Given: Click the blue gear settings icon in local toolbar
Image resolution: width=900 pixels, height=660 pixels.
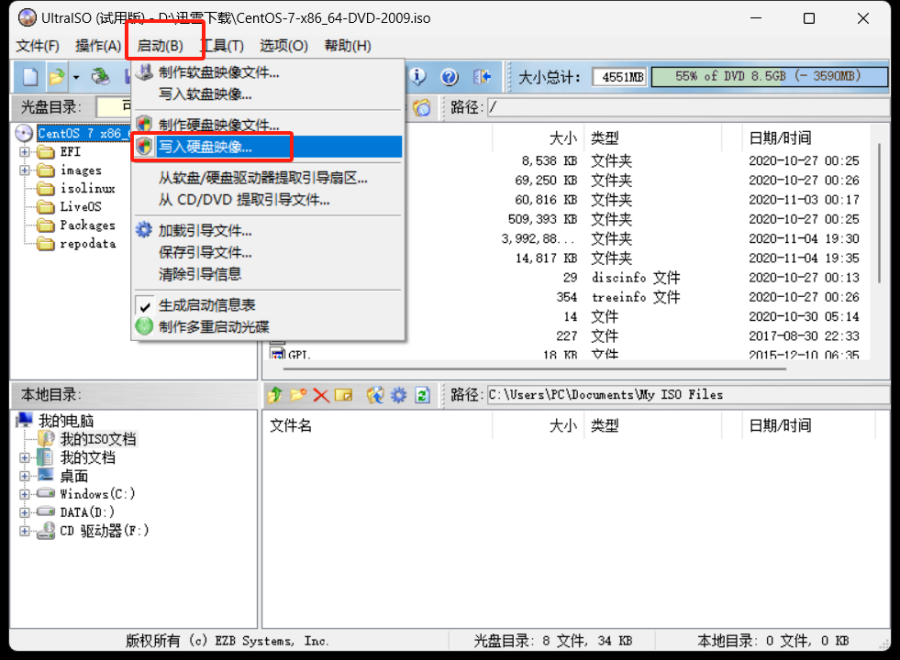Looking at the screenshot, I should pyautogui.click(x=398, y=395).
